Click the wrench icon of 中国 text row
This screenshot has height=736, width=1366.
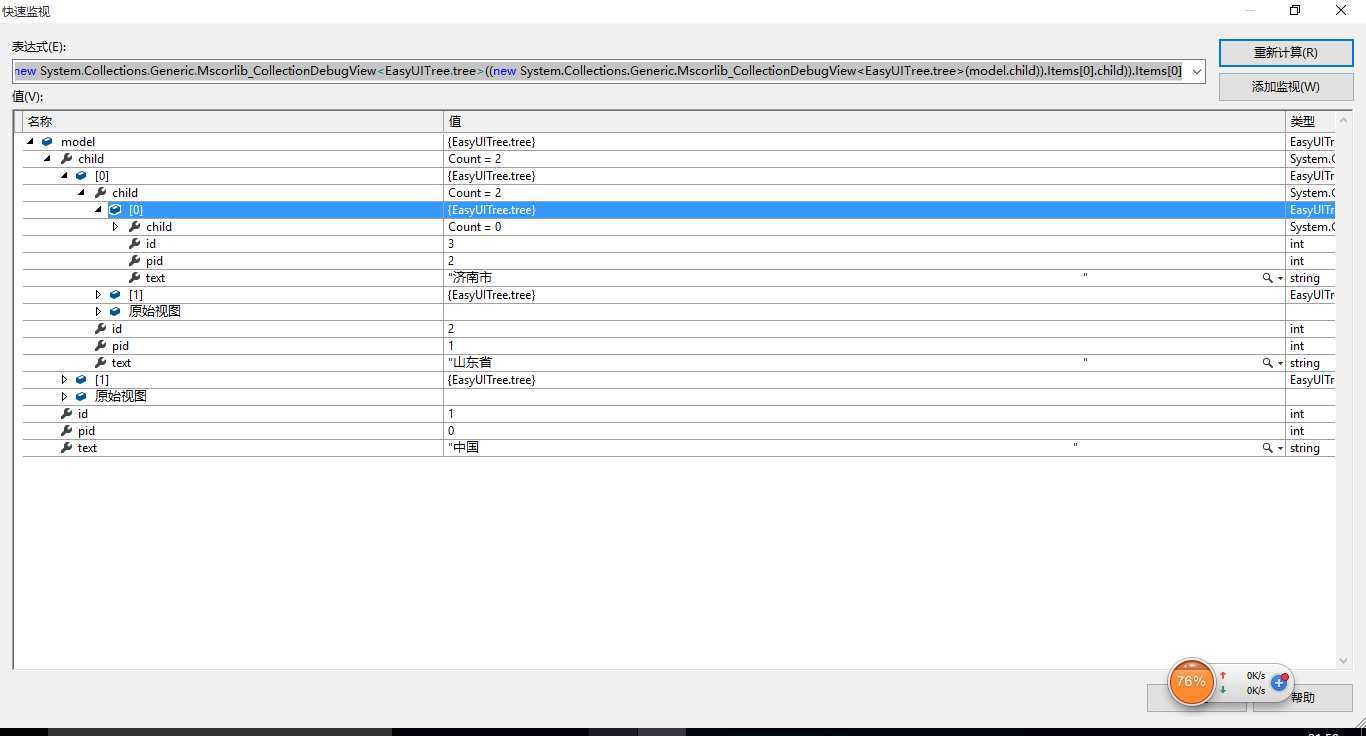66,448
